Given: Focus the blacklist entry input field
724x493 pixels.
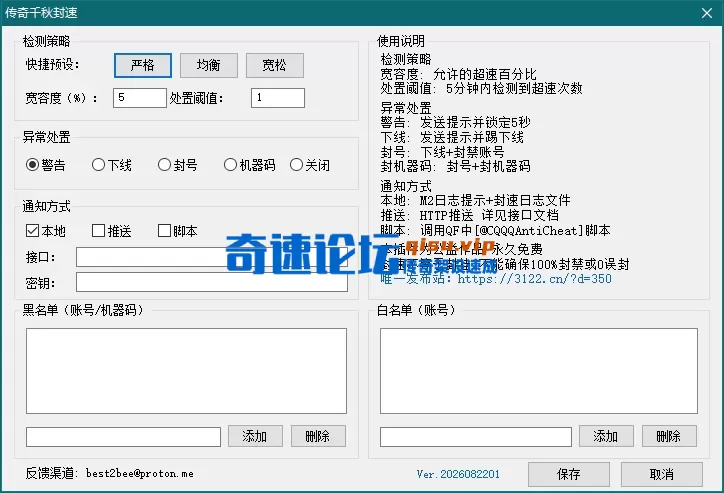Looking at the screenshot, I should tap(123, 437).
